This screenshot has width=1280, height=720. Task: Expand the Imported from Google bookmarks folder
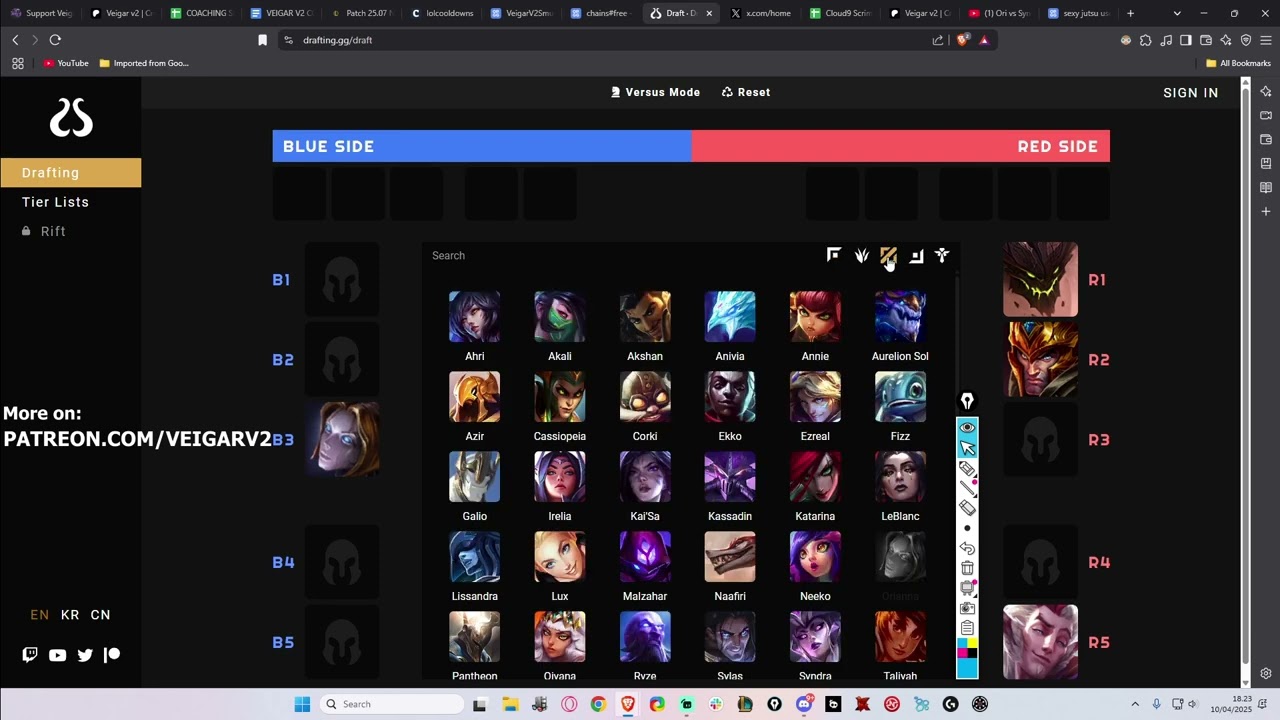coord(144,63)
